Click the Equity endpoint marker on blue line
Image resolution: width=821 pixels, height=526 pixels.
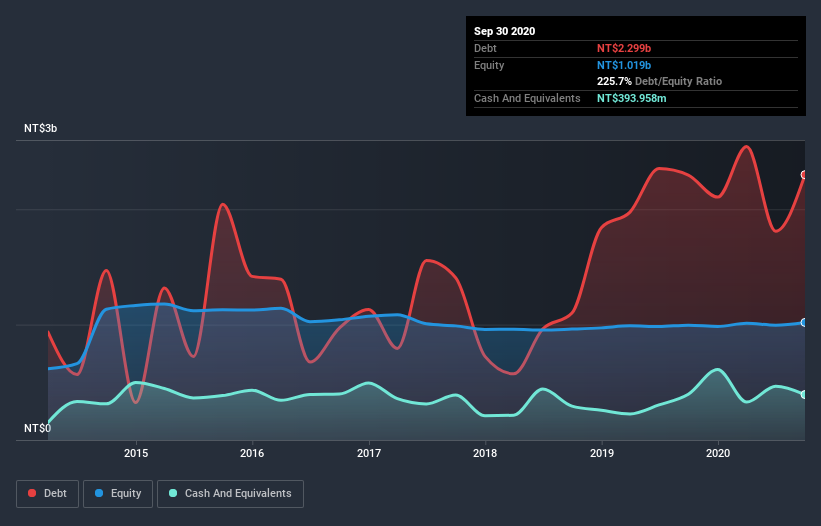coord(804,322)
